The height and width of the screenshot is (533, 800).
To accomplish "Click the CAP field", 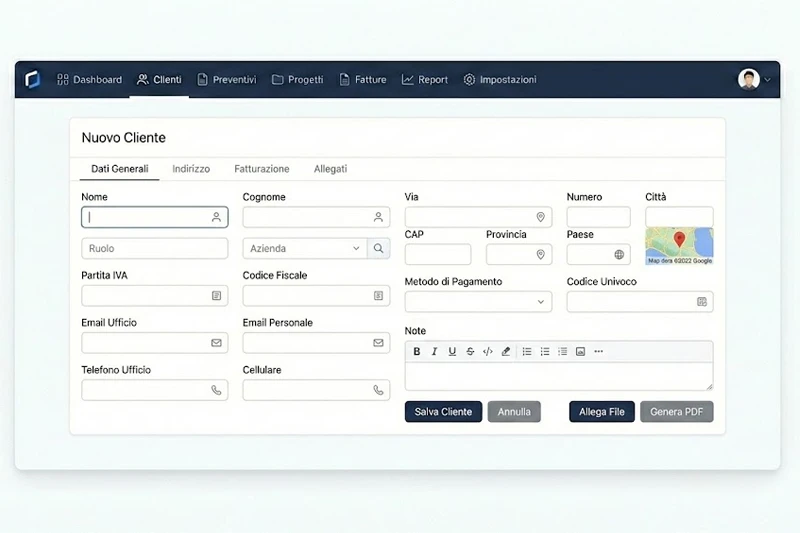I will pyautogui.click(x=438, y=255).
